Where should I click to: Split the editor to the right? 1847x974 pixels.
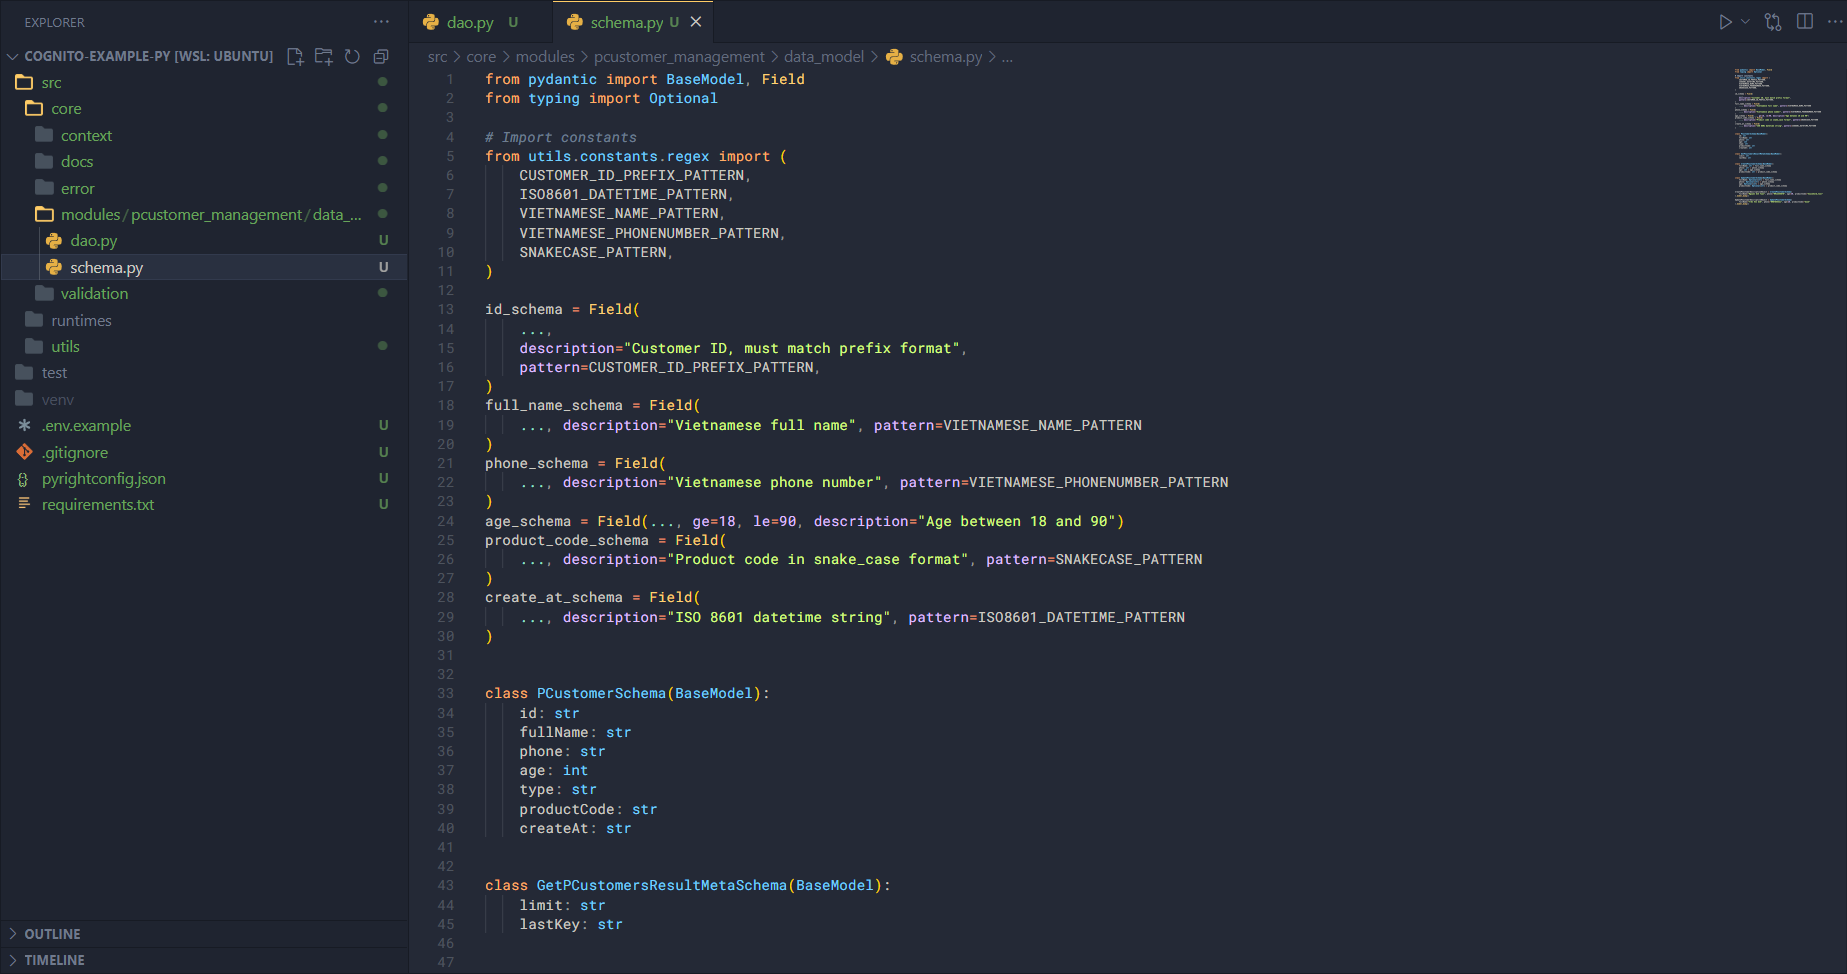coord(1805,22)
